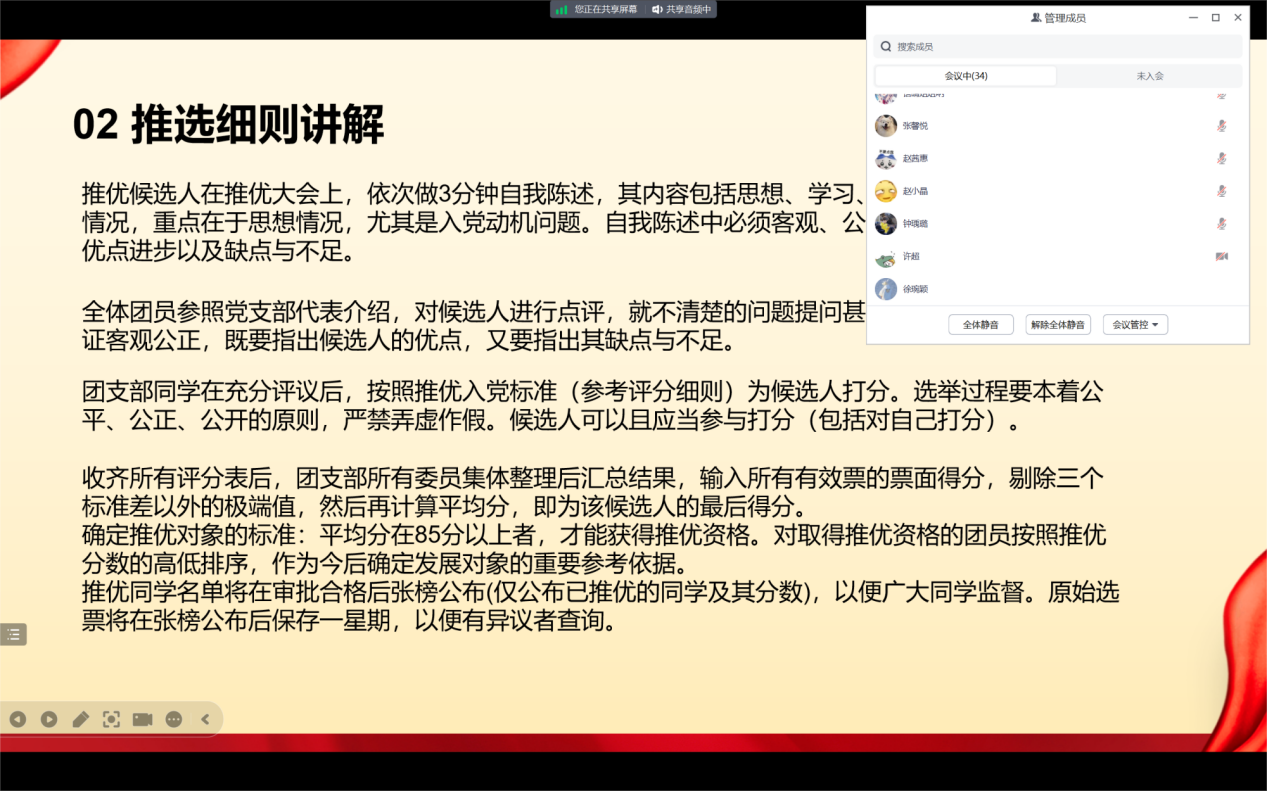Click the 解除全体静音 button
Viewport: 1267px width, 791px height.
pyautogui.click(x=1057, y=324)
